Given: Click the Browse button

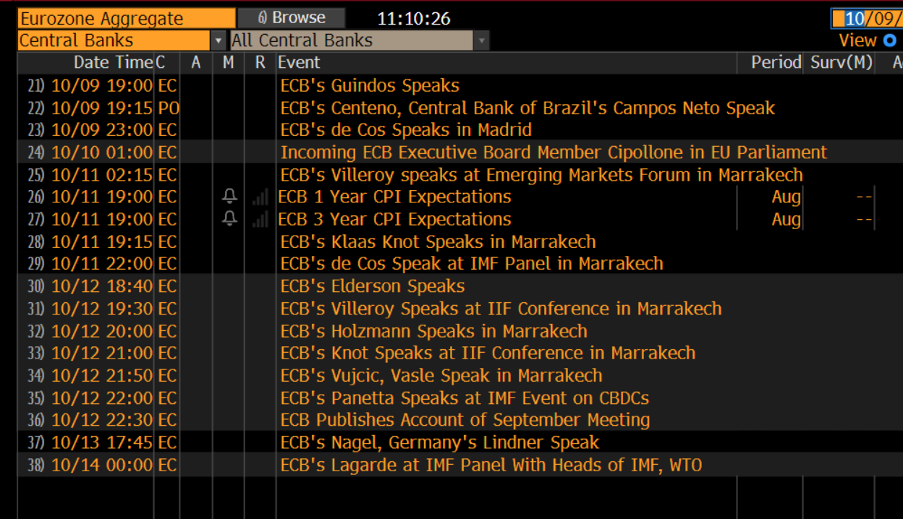Looking at the screenshot, I should (x=291, y=18).
